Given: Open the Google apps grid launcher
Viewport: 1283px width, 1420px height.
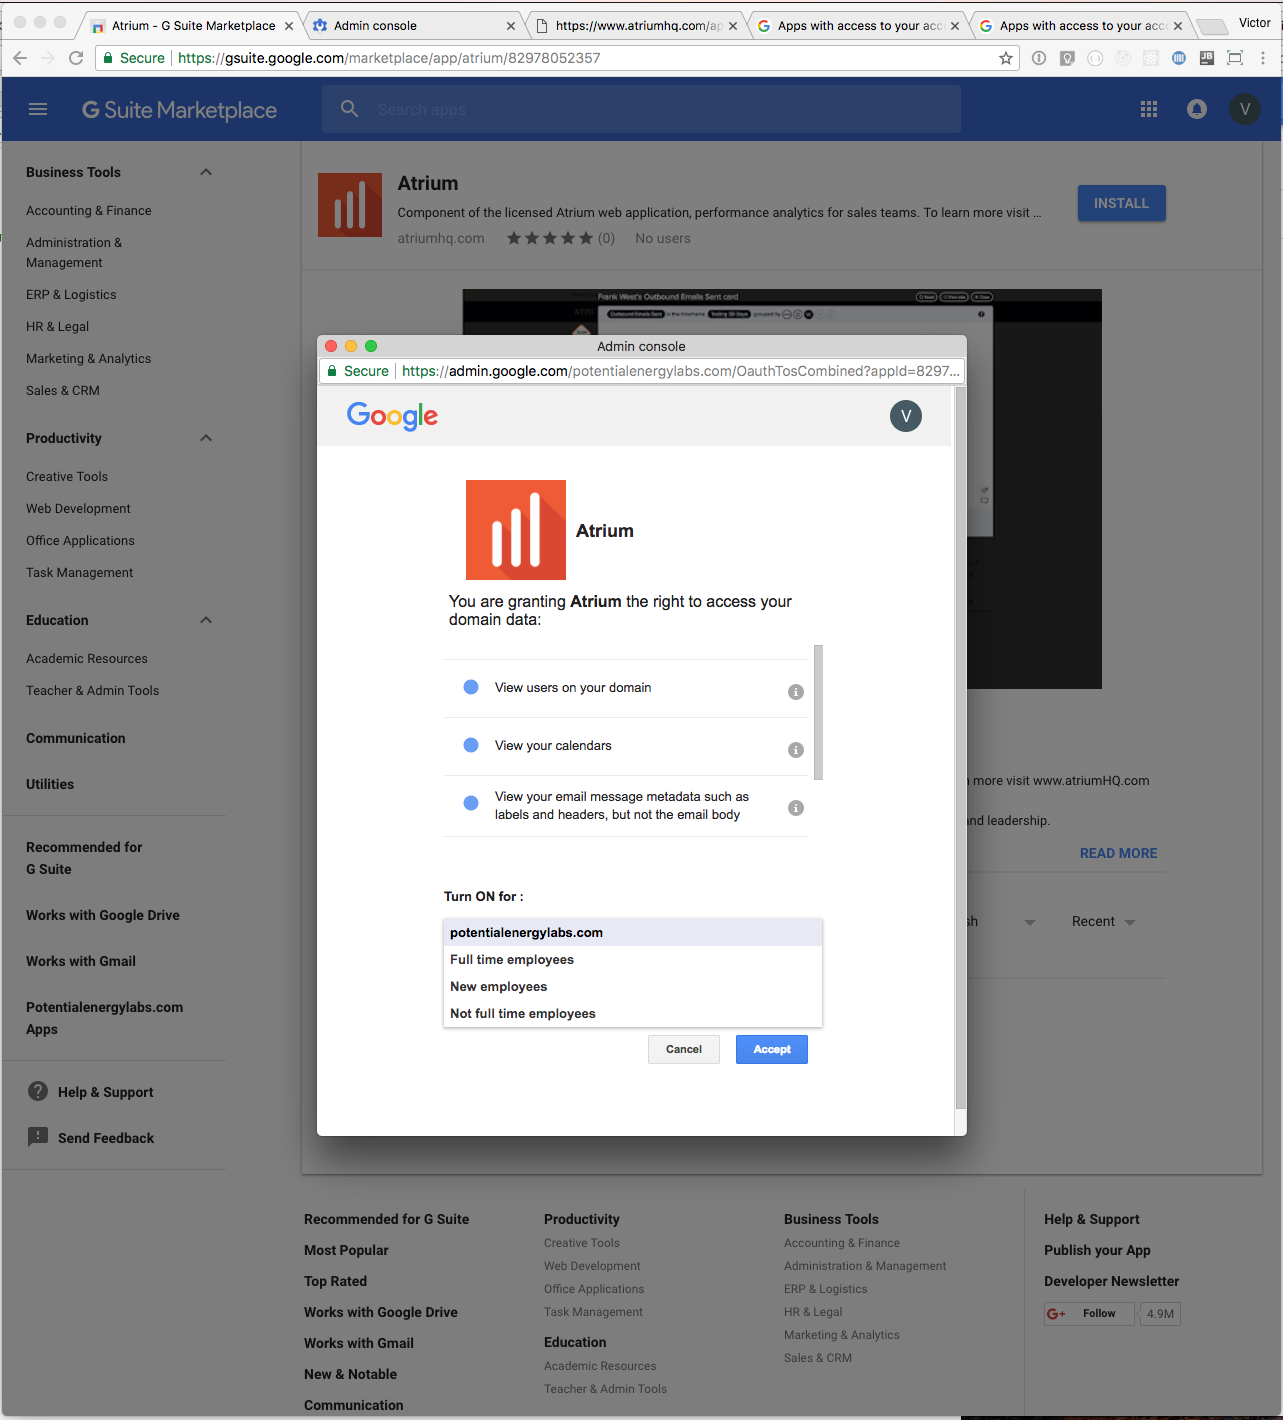Looking at the screenshot, I should [x=1149, y=109].
